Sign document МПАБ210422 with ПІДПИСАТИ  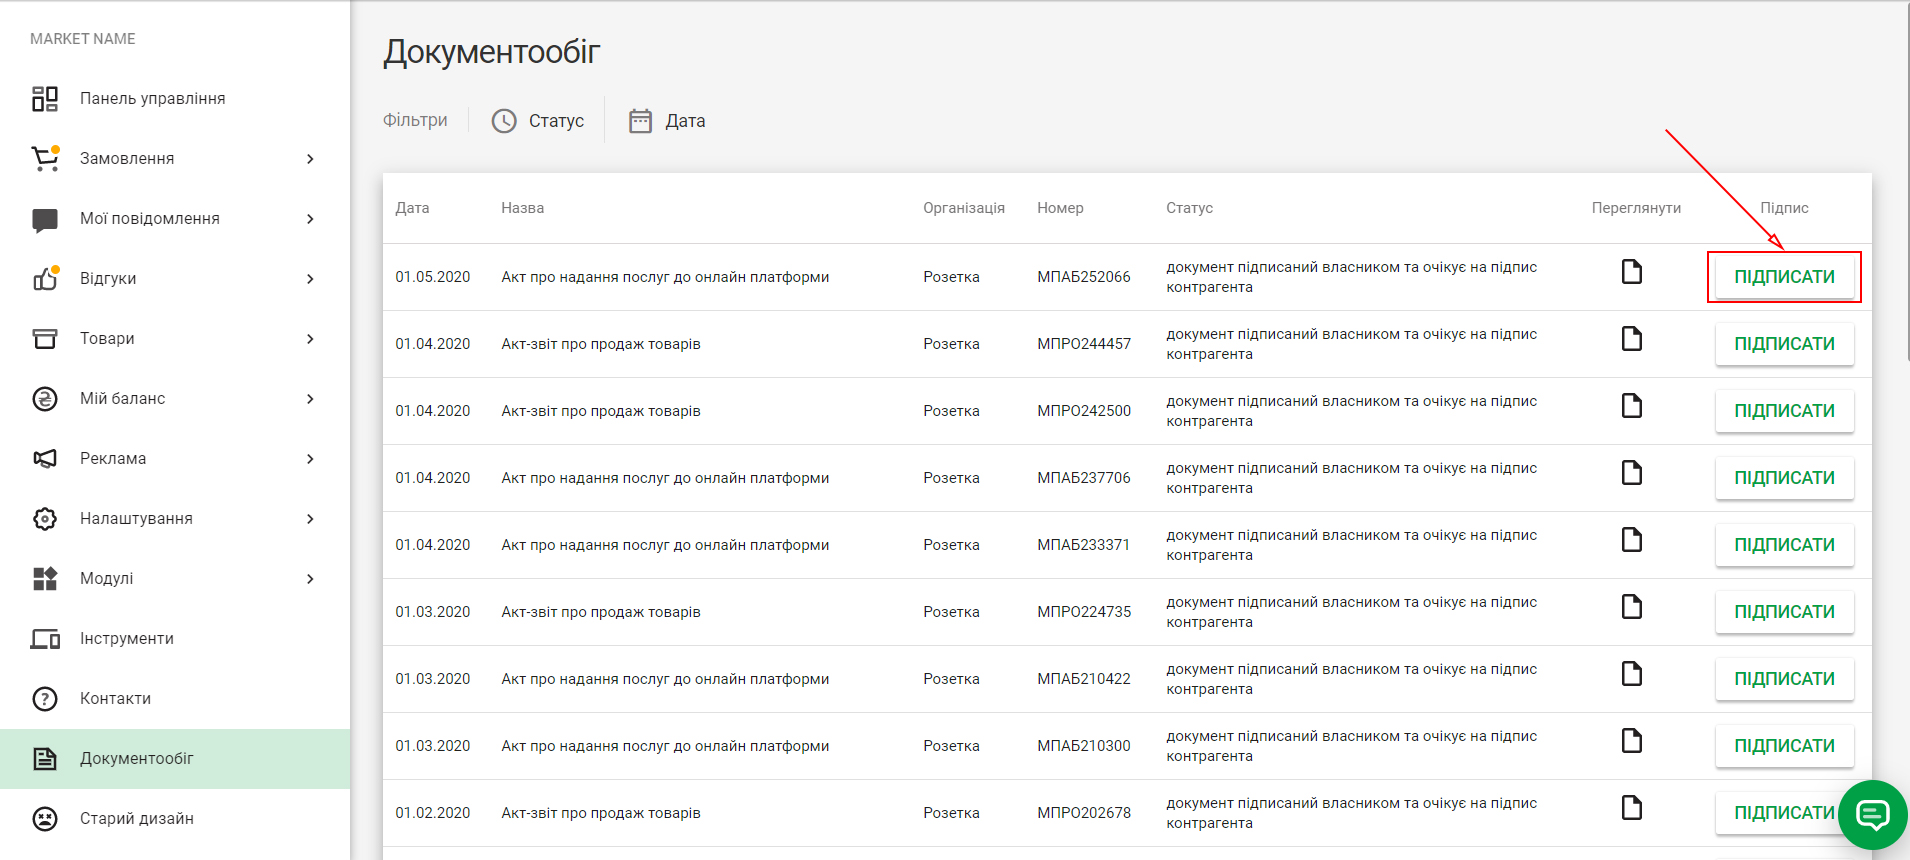coord(1784,679)
